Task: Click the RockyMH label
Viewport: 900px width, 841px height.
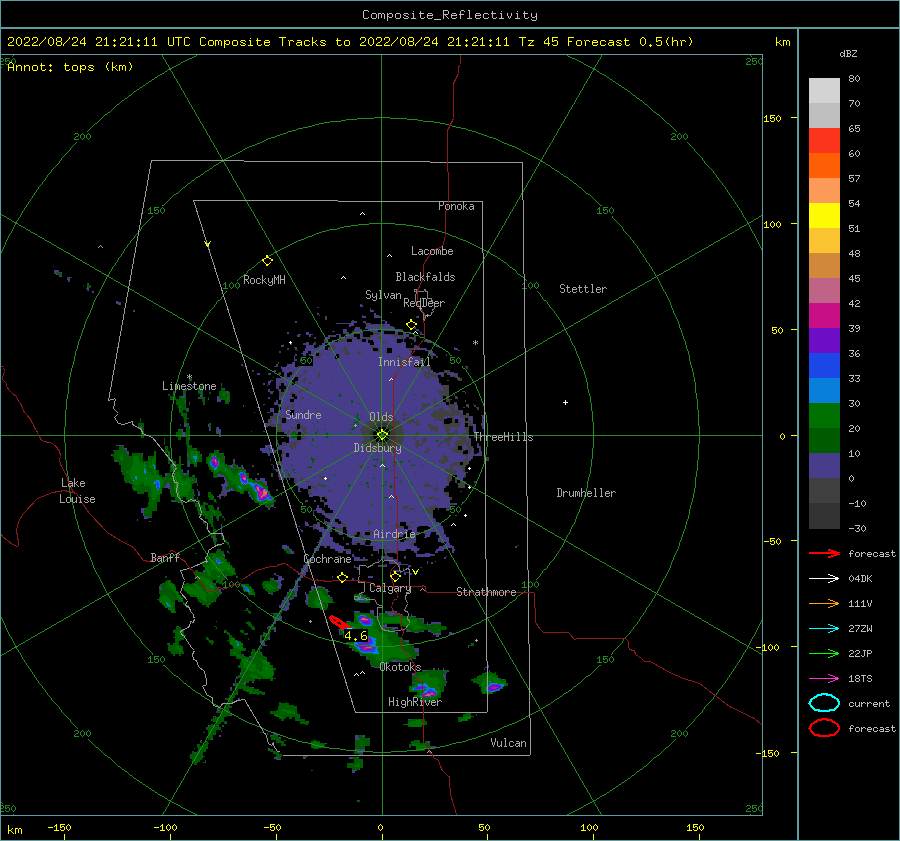Action: tap(264, 280)
